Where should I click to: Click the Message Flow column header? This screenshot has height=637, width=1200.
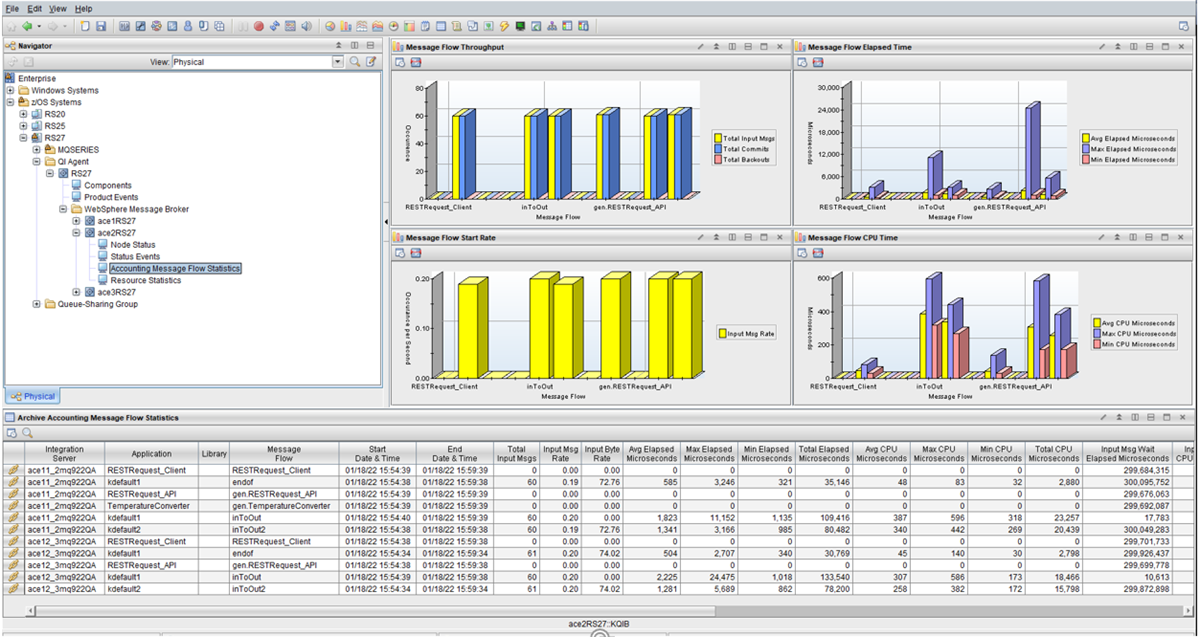[x=283, y=454]
